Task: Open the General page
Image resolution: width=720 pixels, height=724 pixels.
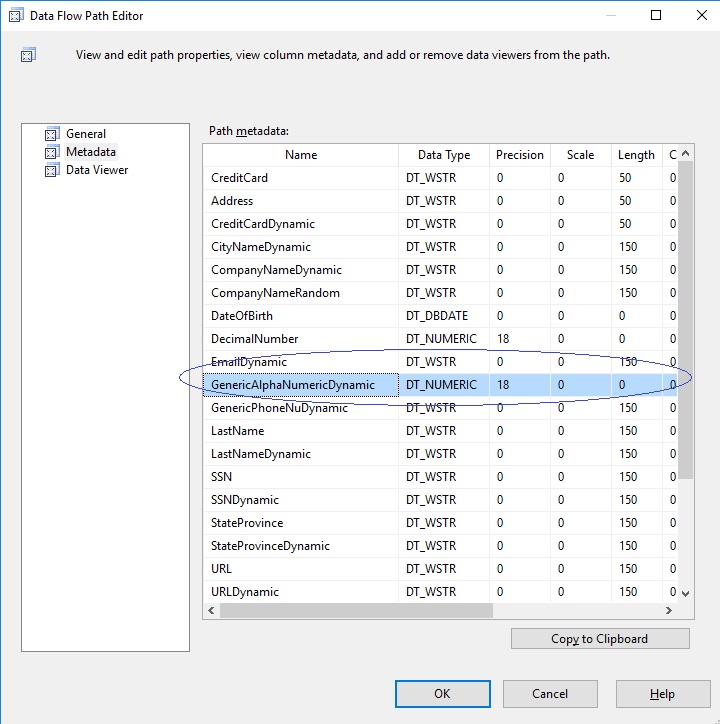Action: pos(86,133)
